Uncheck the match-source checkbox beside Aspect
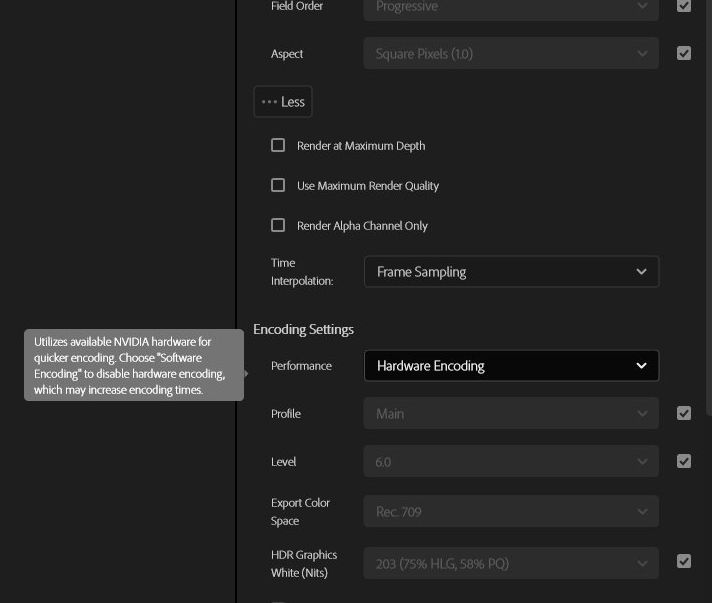 pyautogui.click(x=684, y=53)
